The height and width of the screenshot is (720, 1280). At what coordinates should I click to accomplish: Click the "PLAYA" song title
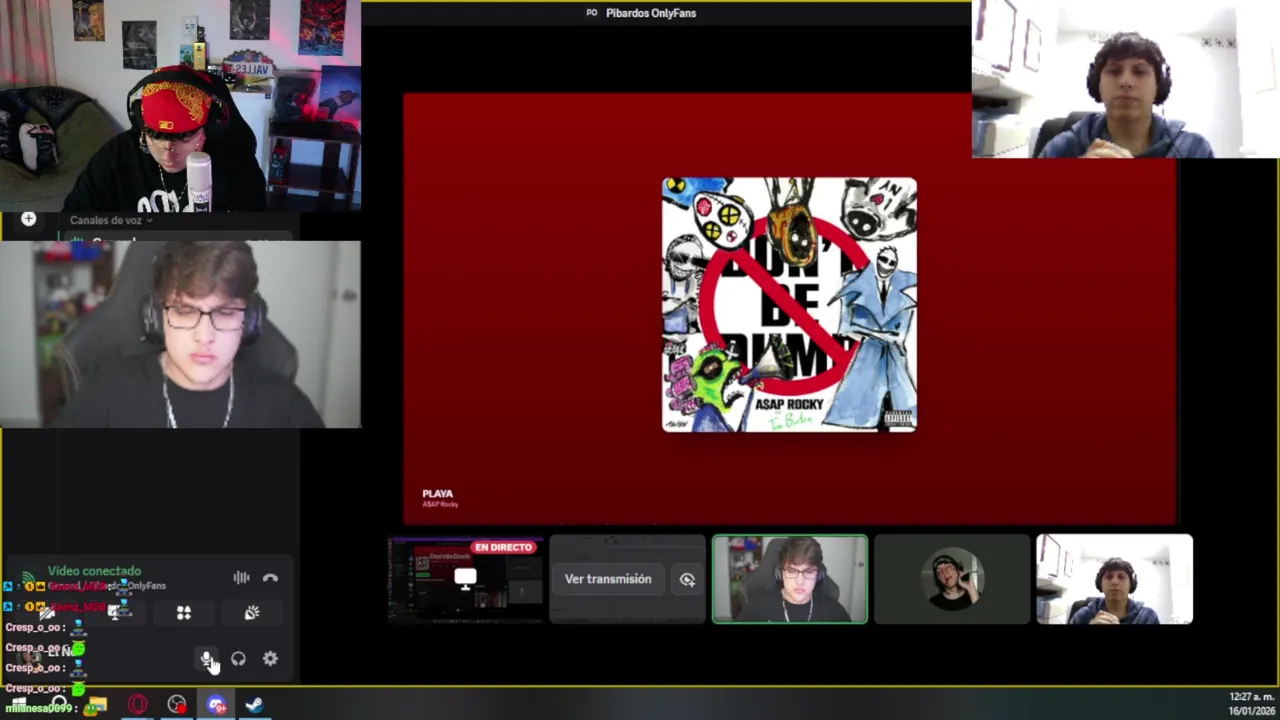coord(438,493)
